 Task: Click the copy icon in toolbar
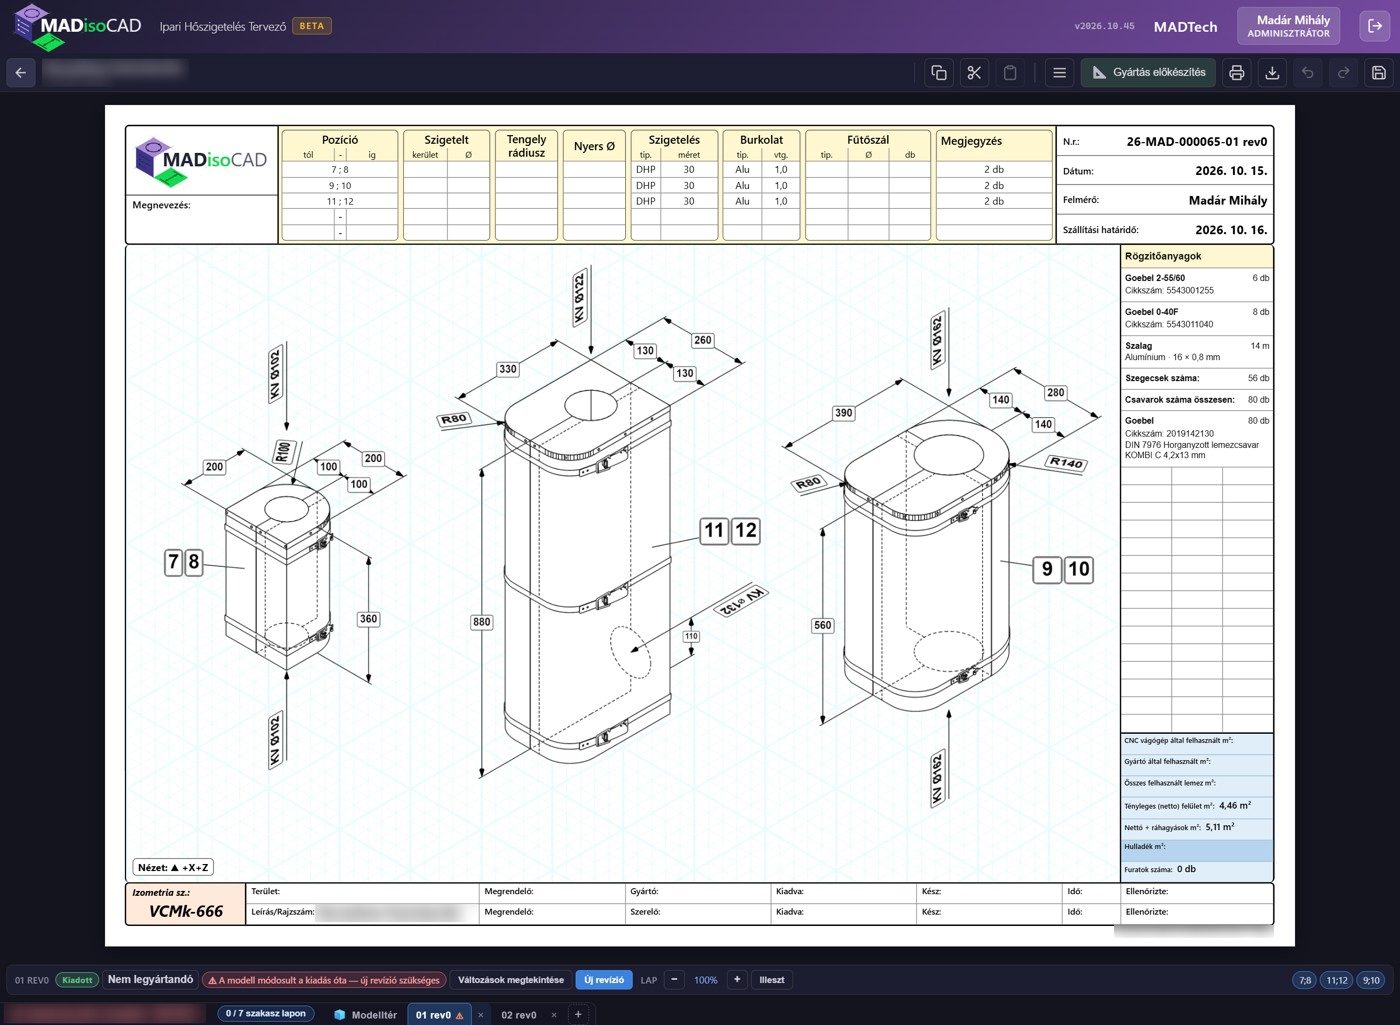click(938, 72)
